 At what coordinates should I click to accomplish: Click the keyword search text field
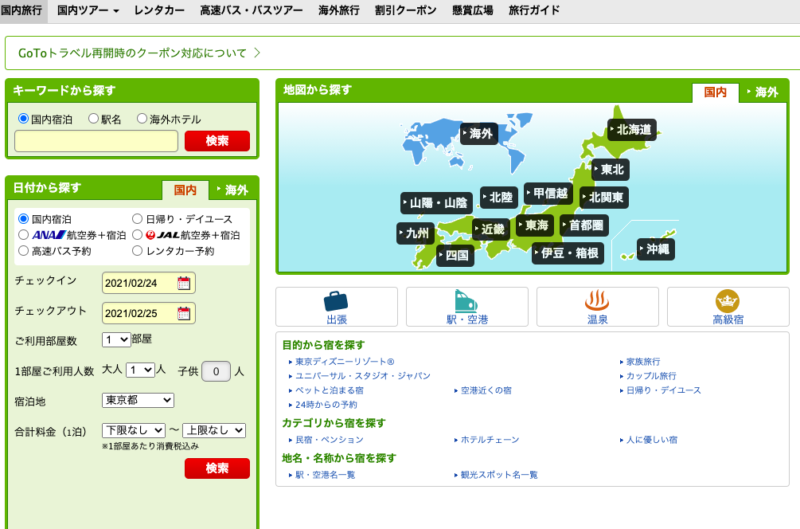pos(96,141)
